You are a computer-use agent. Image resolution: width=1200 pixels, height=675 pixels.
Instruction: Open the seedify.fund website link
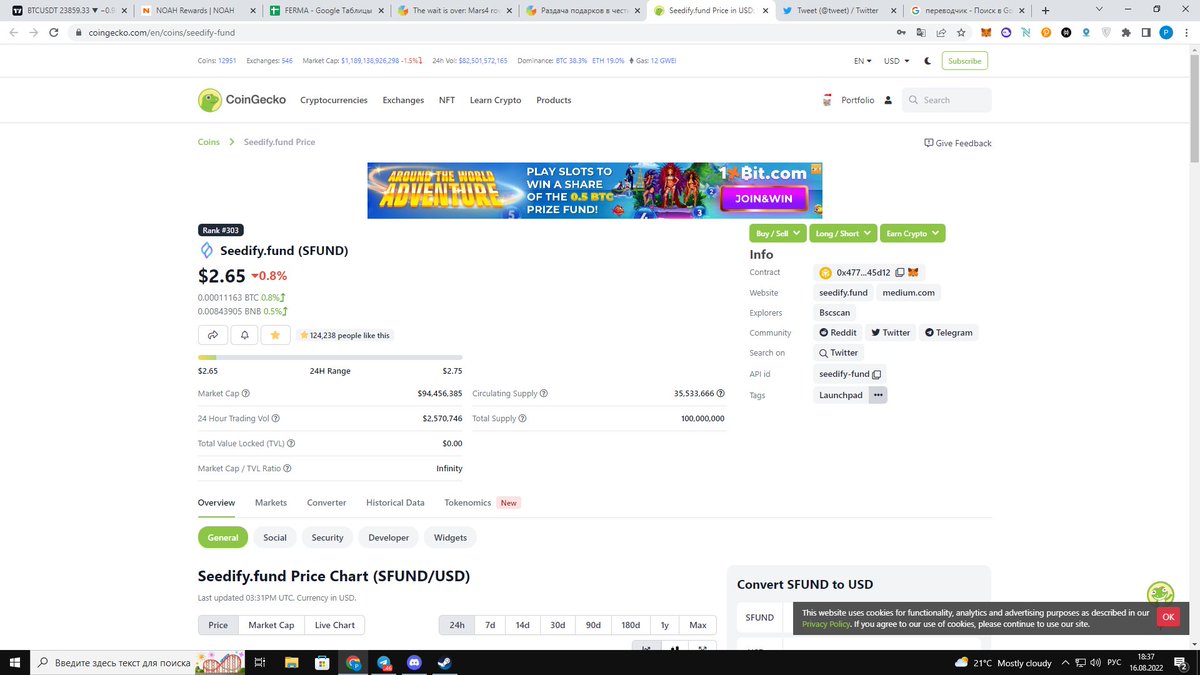(x=844, y=293)
